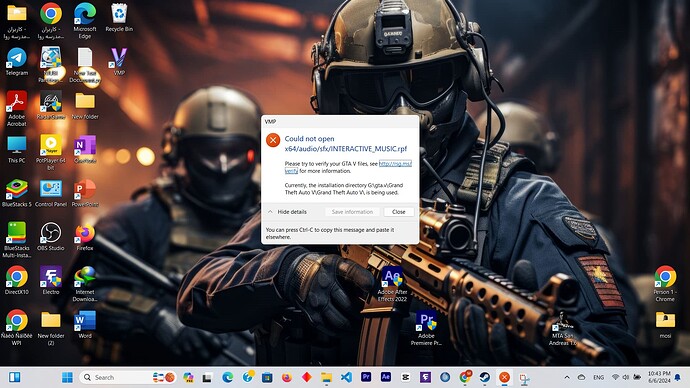690x388 pixels.
Task: Open the notification bell in the tray
Action: pyautogui.click(x=678, y=377)
